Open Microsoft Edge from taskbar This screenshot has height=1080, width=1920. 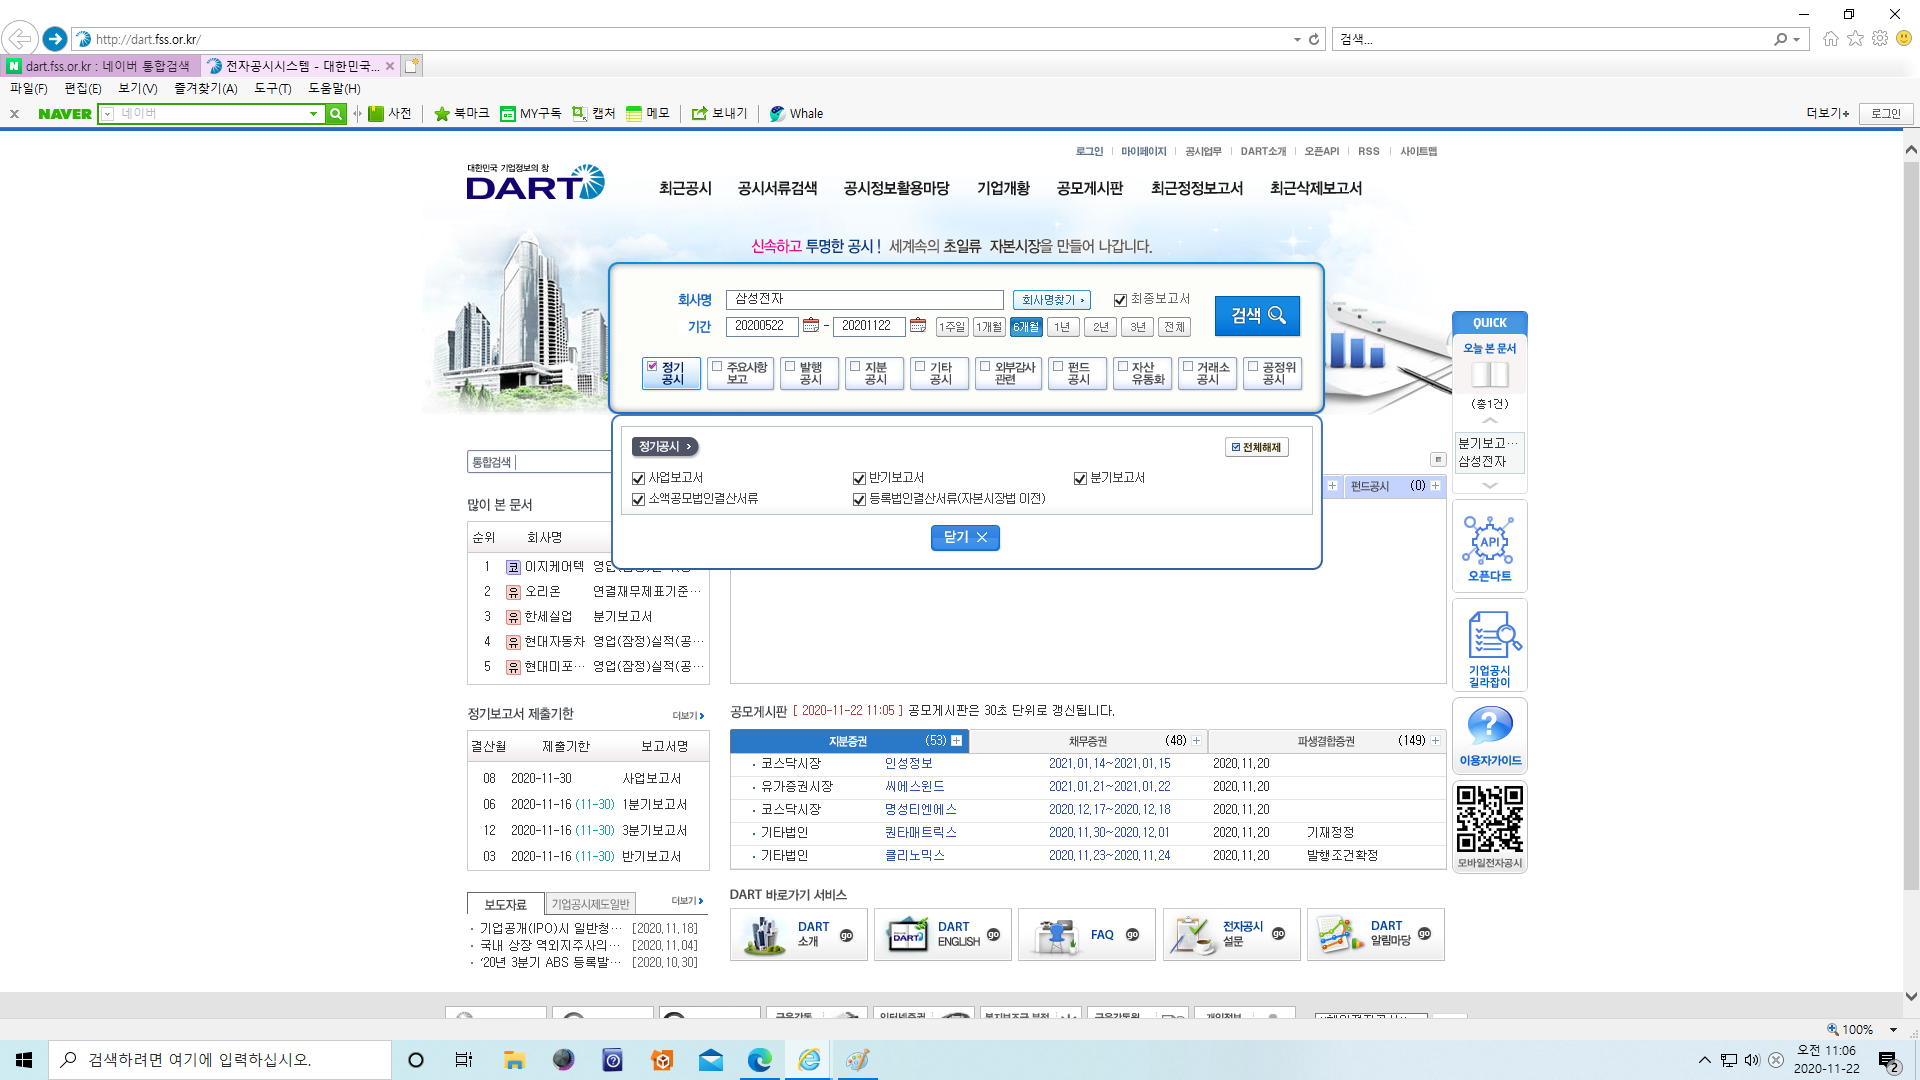(760, 1060)
